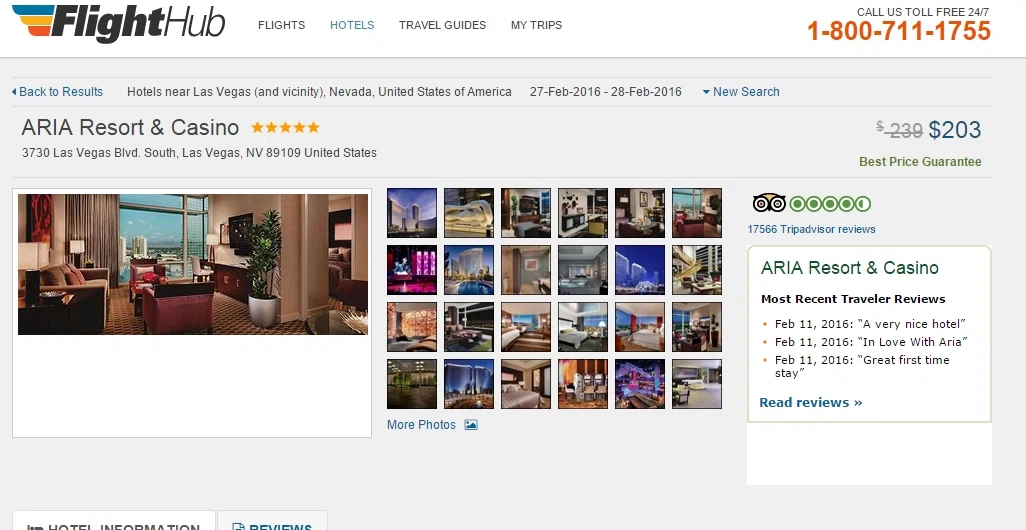
Task: Click the large main hotel suite photo
Action: pos(193,264)
